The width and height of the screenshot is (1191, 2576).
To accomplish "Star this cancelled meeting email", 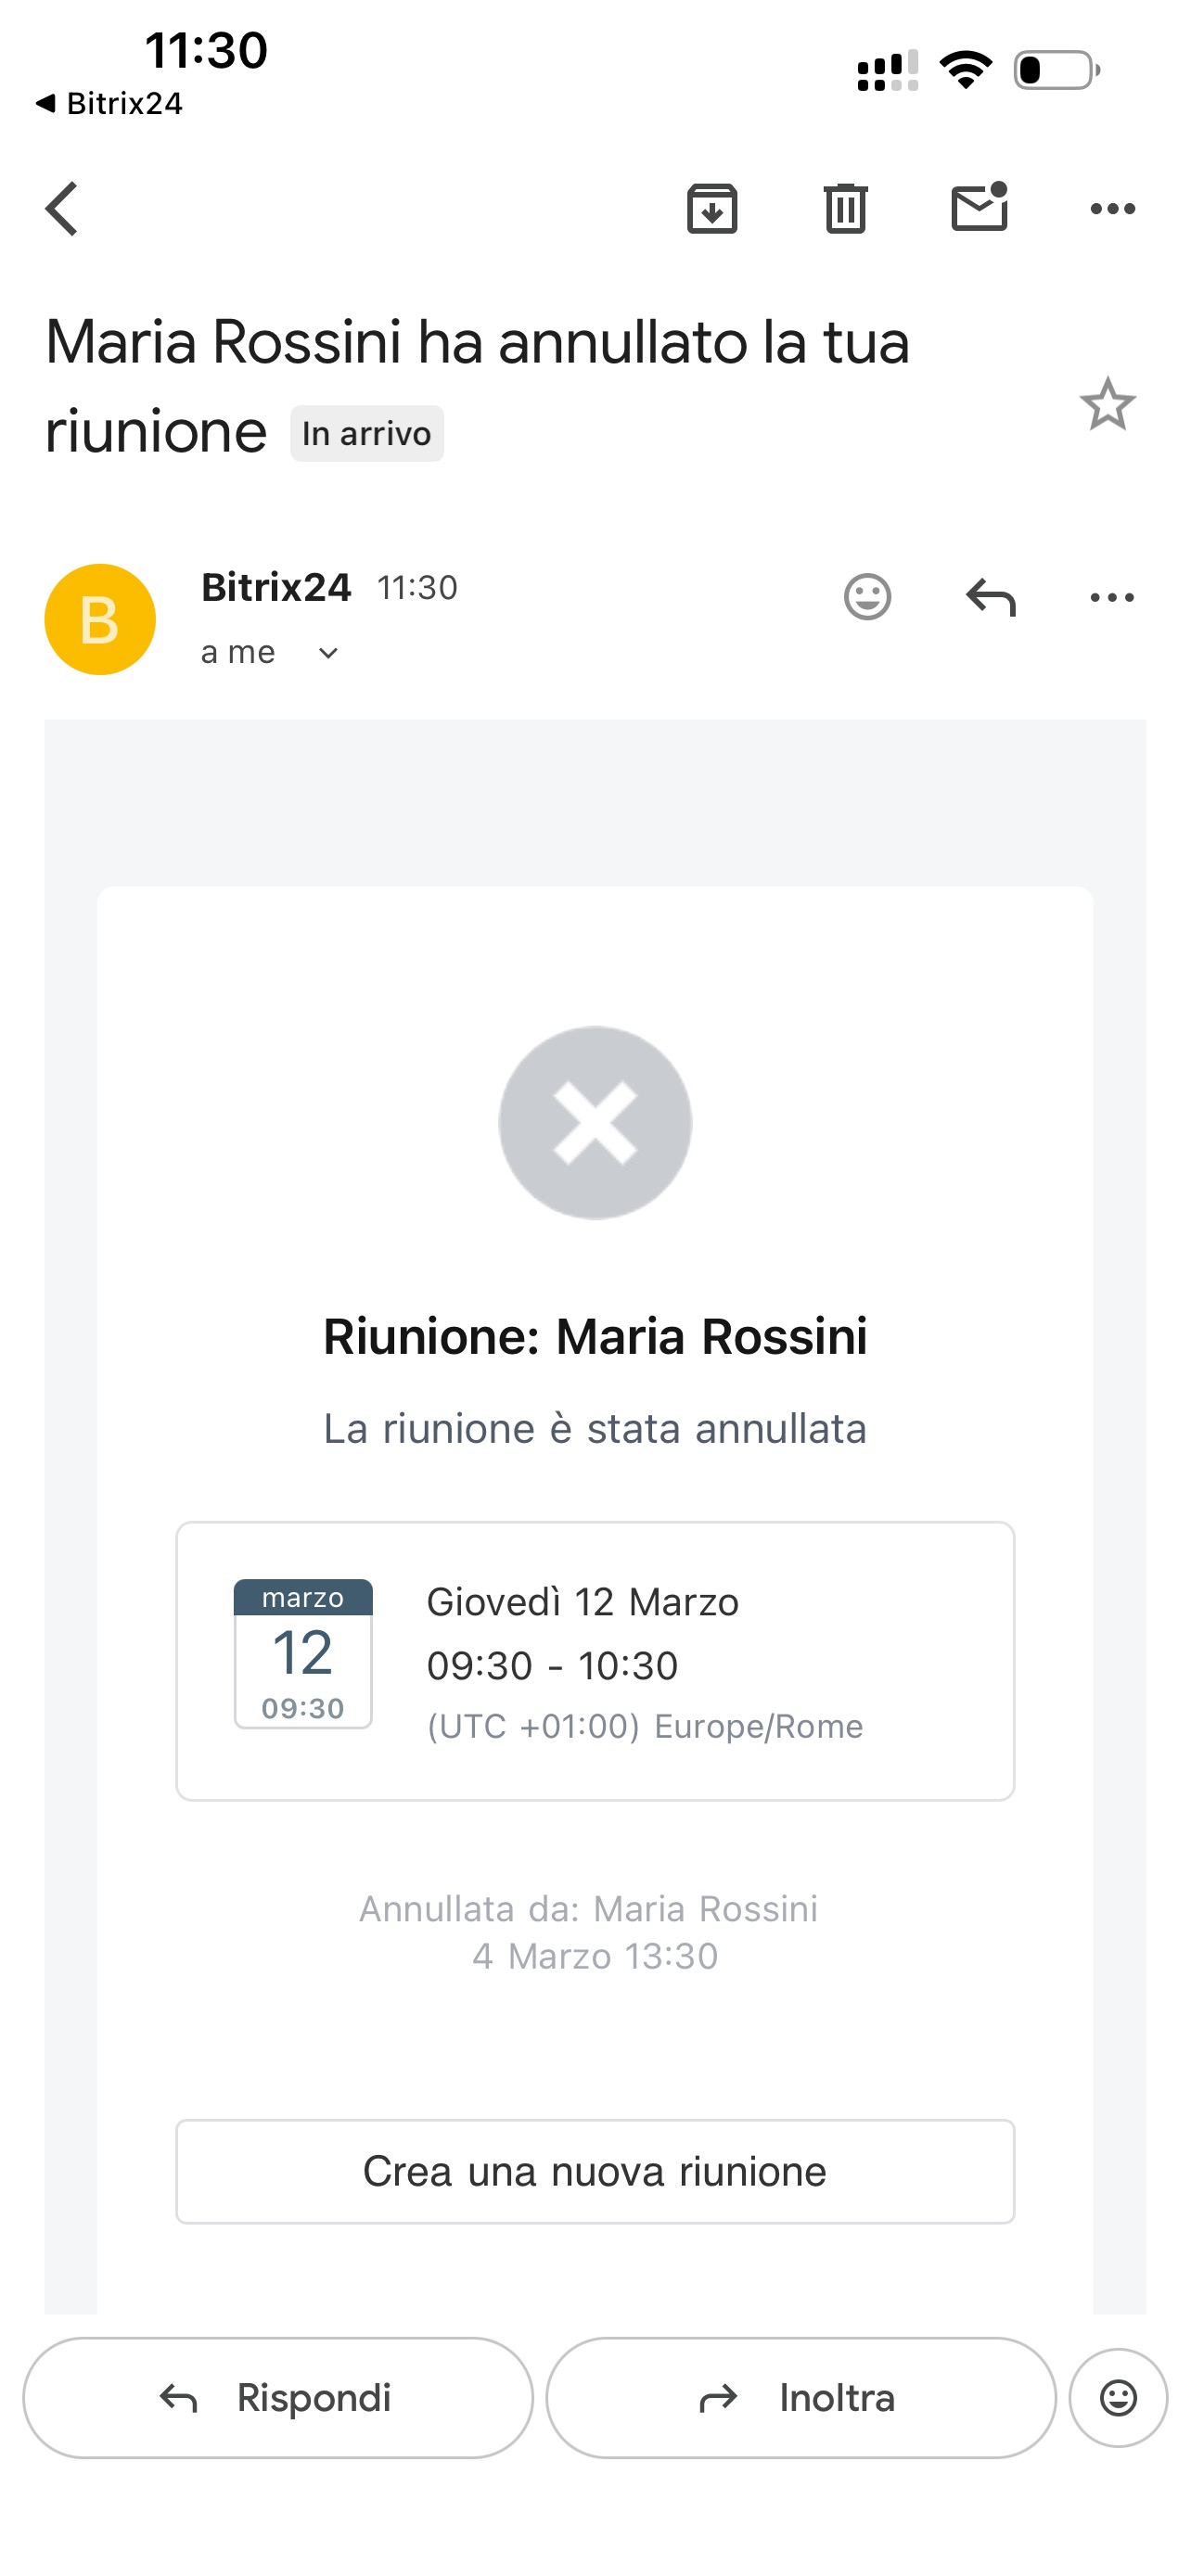I will (1107, 405).
